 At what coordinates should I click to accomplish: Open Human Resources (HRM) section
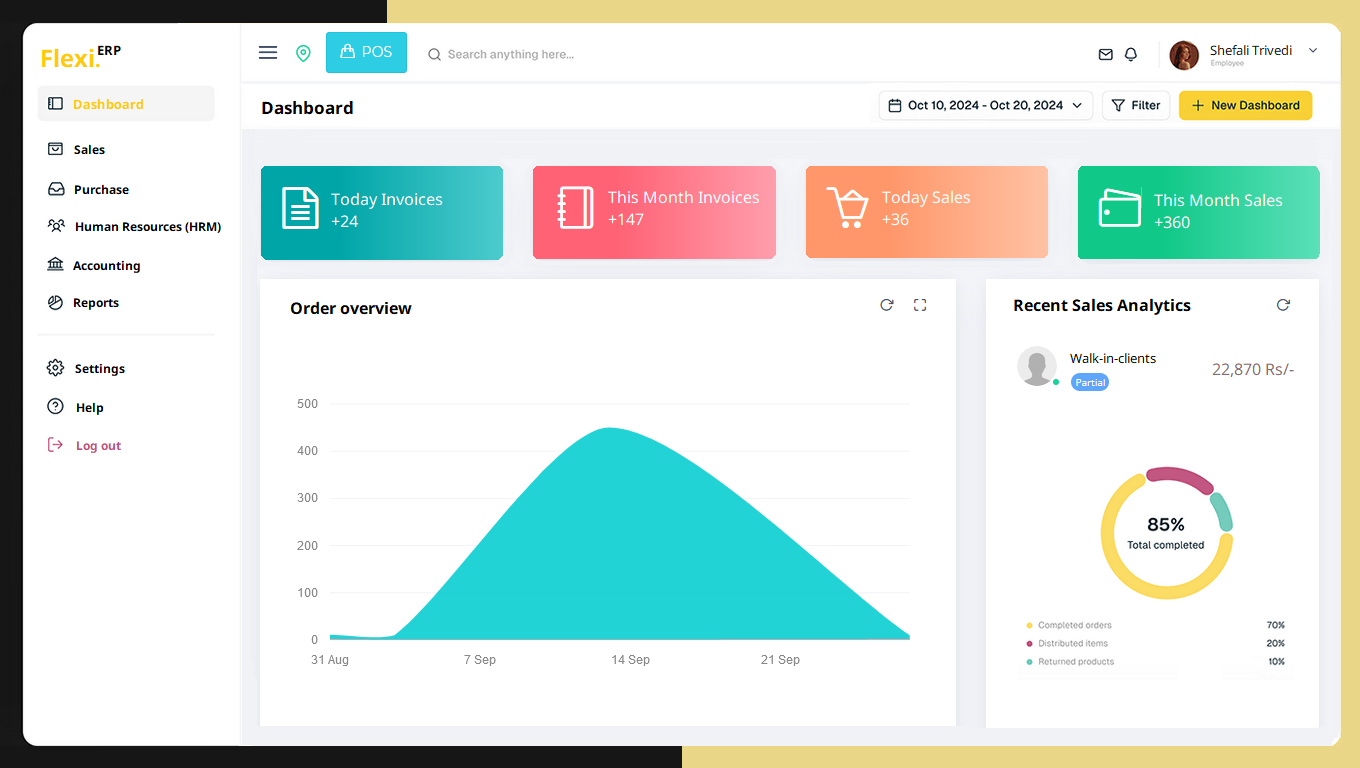(147, 227)
